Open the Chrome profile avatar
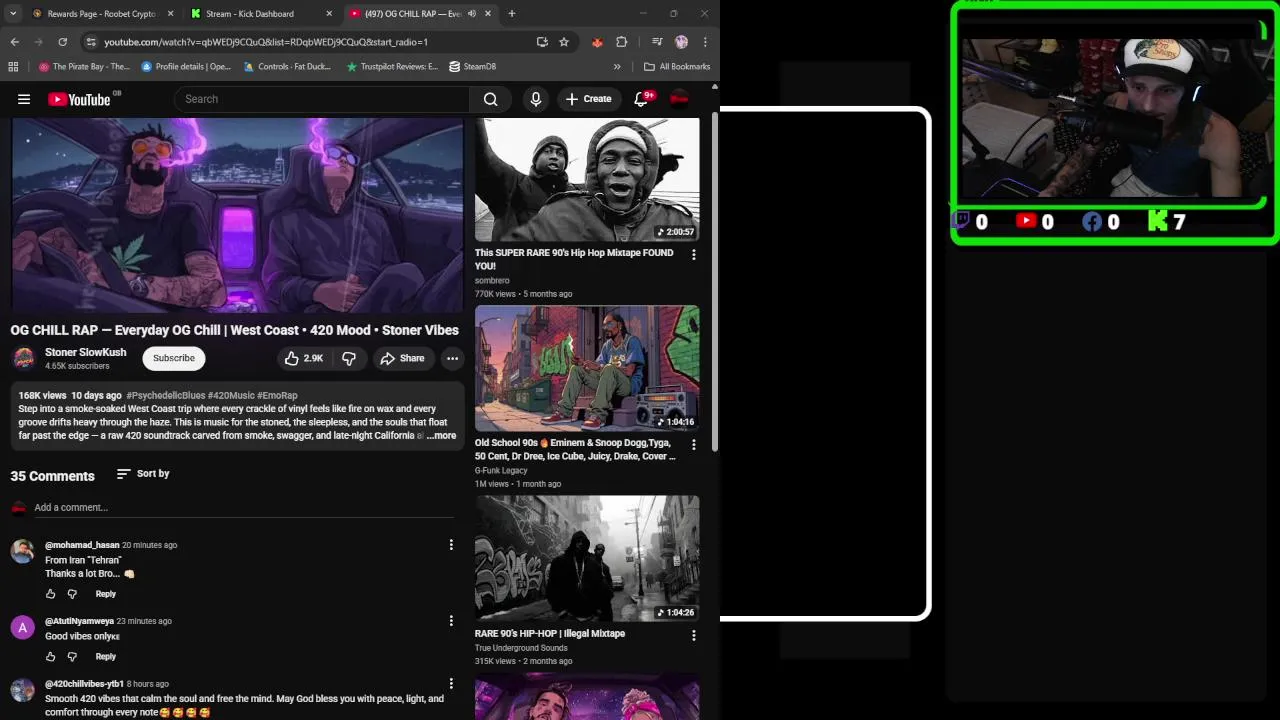Image resolution: width=1280 pixels, height=720 pixels. (682, 42)
